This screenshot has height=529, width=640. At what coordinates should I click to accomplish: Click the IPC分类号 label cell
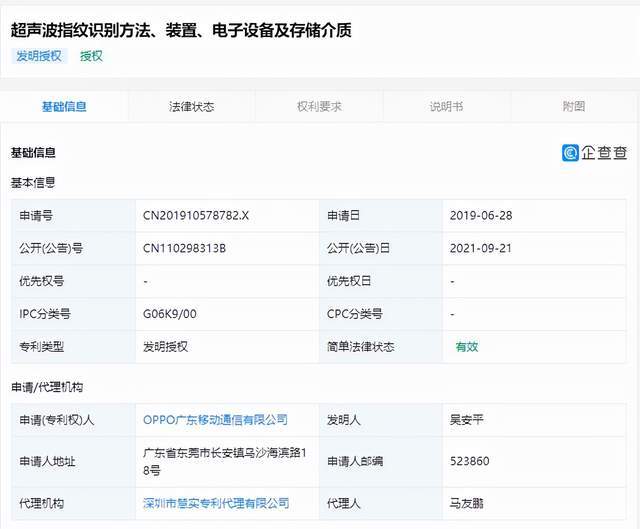[73, 314]
